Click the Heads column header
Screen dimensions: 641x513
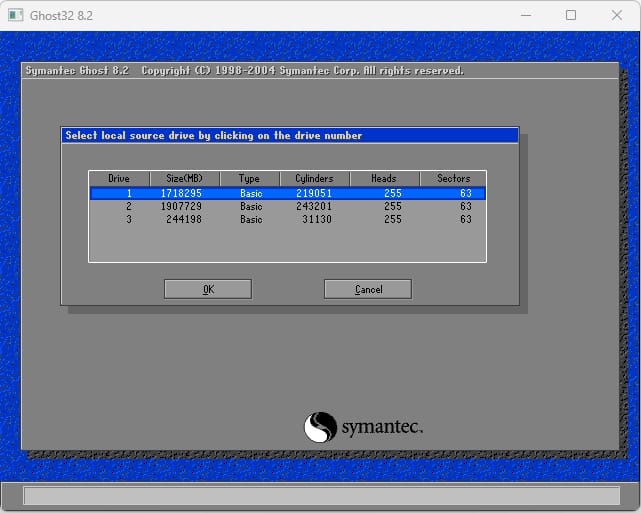[385, 179]
